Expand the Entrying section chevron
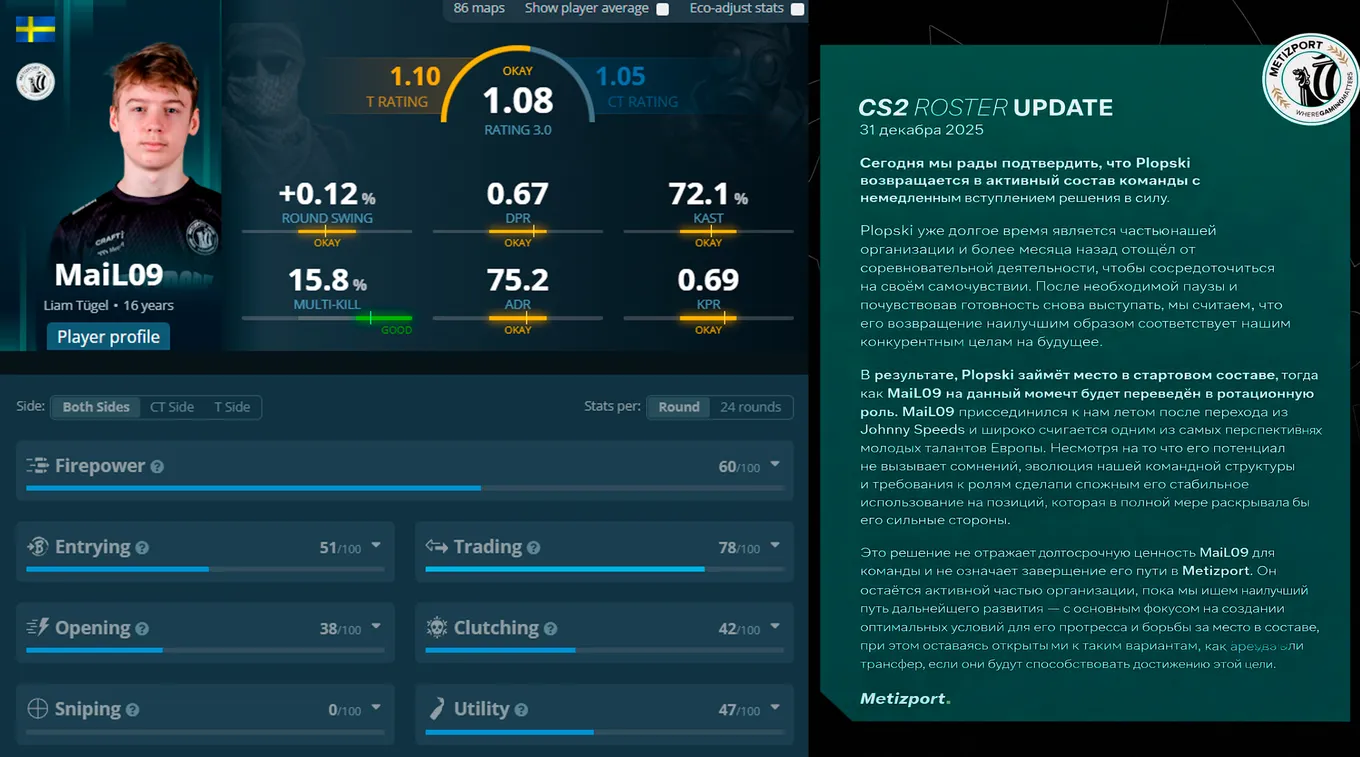The height and width of the screenshot is (757, 1360). pos(376,545)
